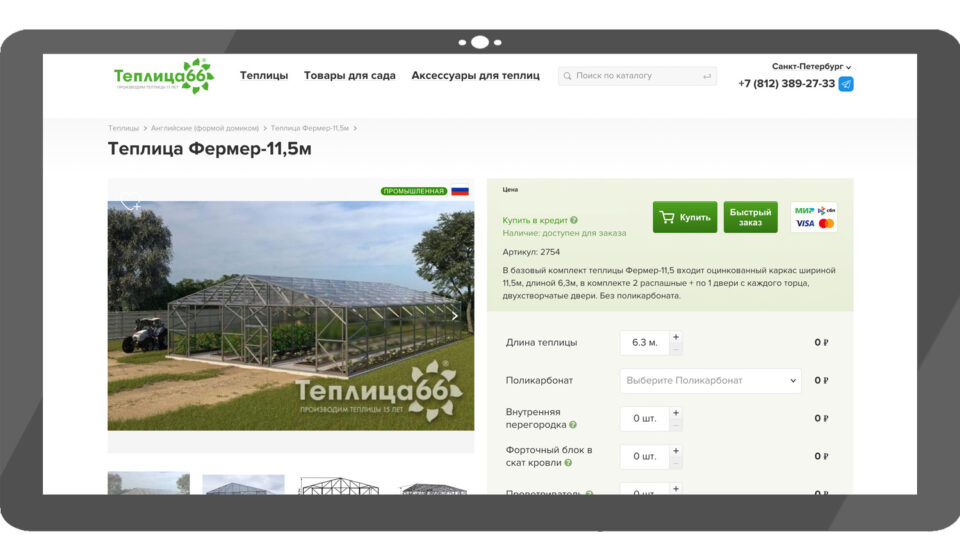The height and width of the screenshot is (540, 960).
Task: Open help icon for Форточный блок
Action: pyautogui.click(x=568, y=463)
